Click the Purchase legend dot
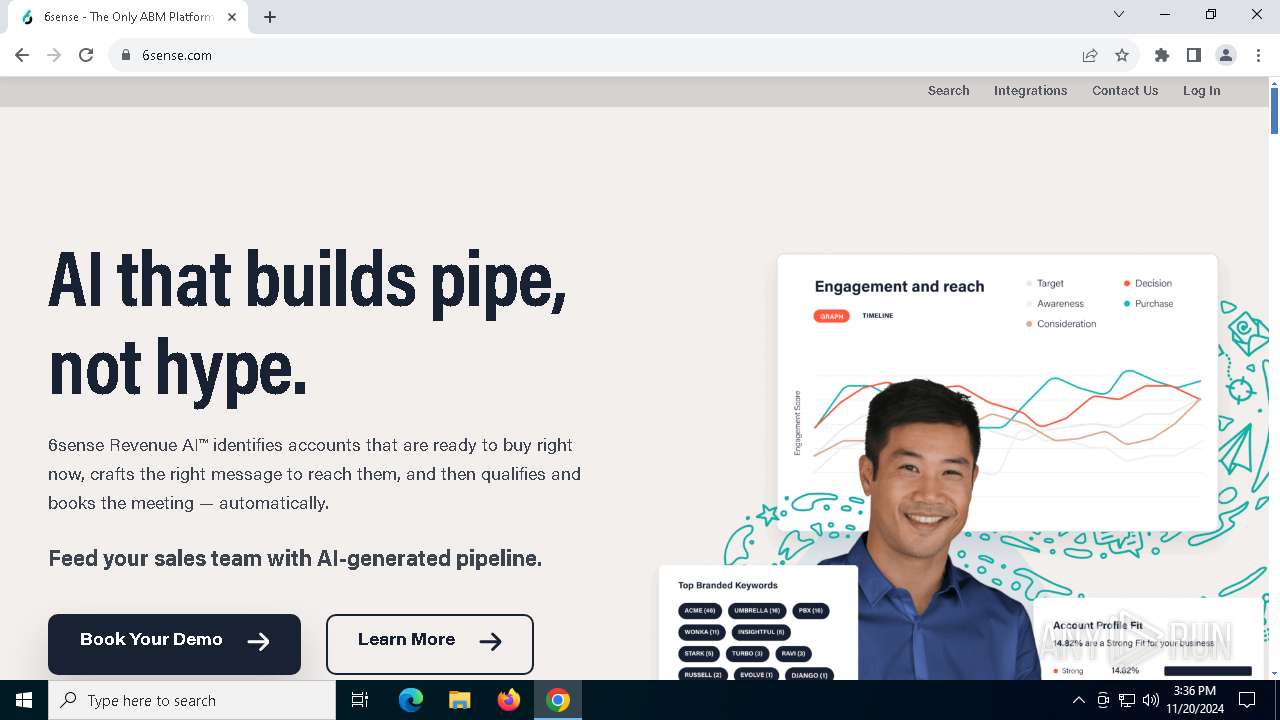This screenshot has height=720, width=1280. (1127, 304)
